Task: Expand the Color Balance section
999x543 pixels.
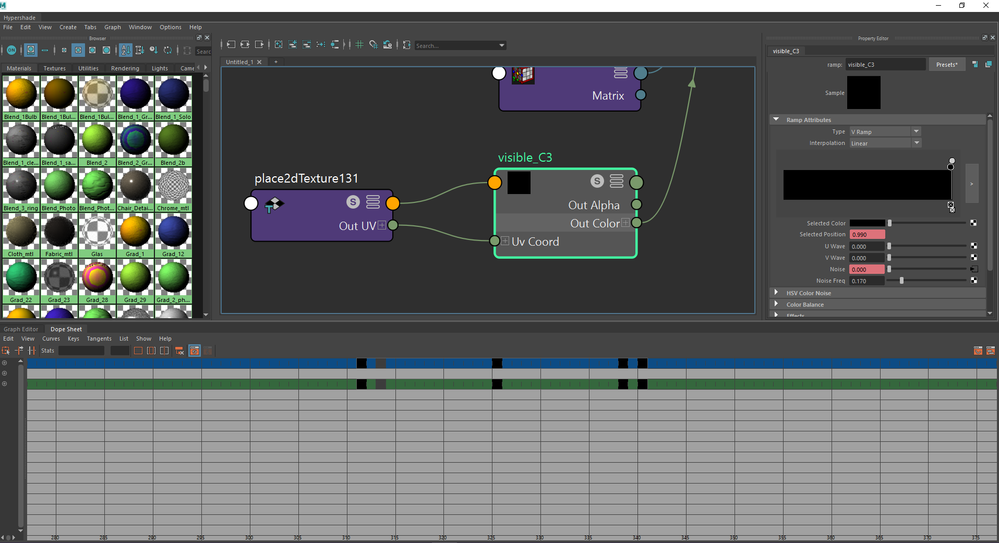Action: [x=776, y=304]
